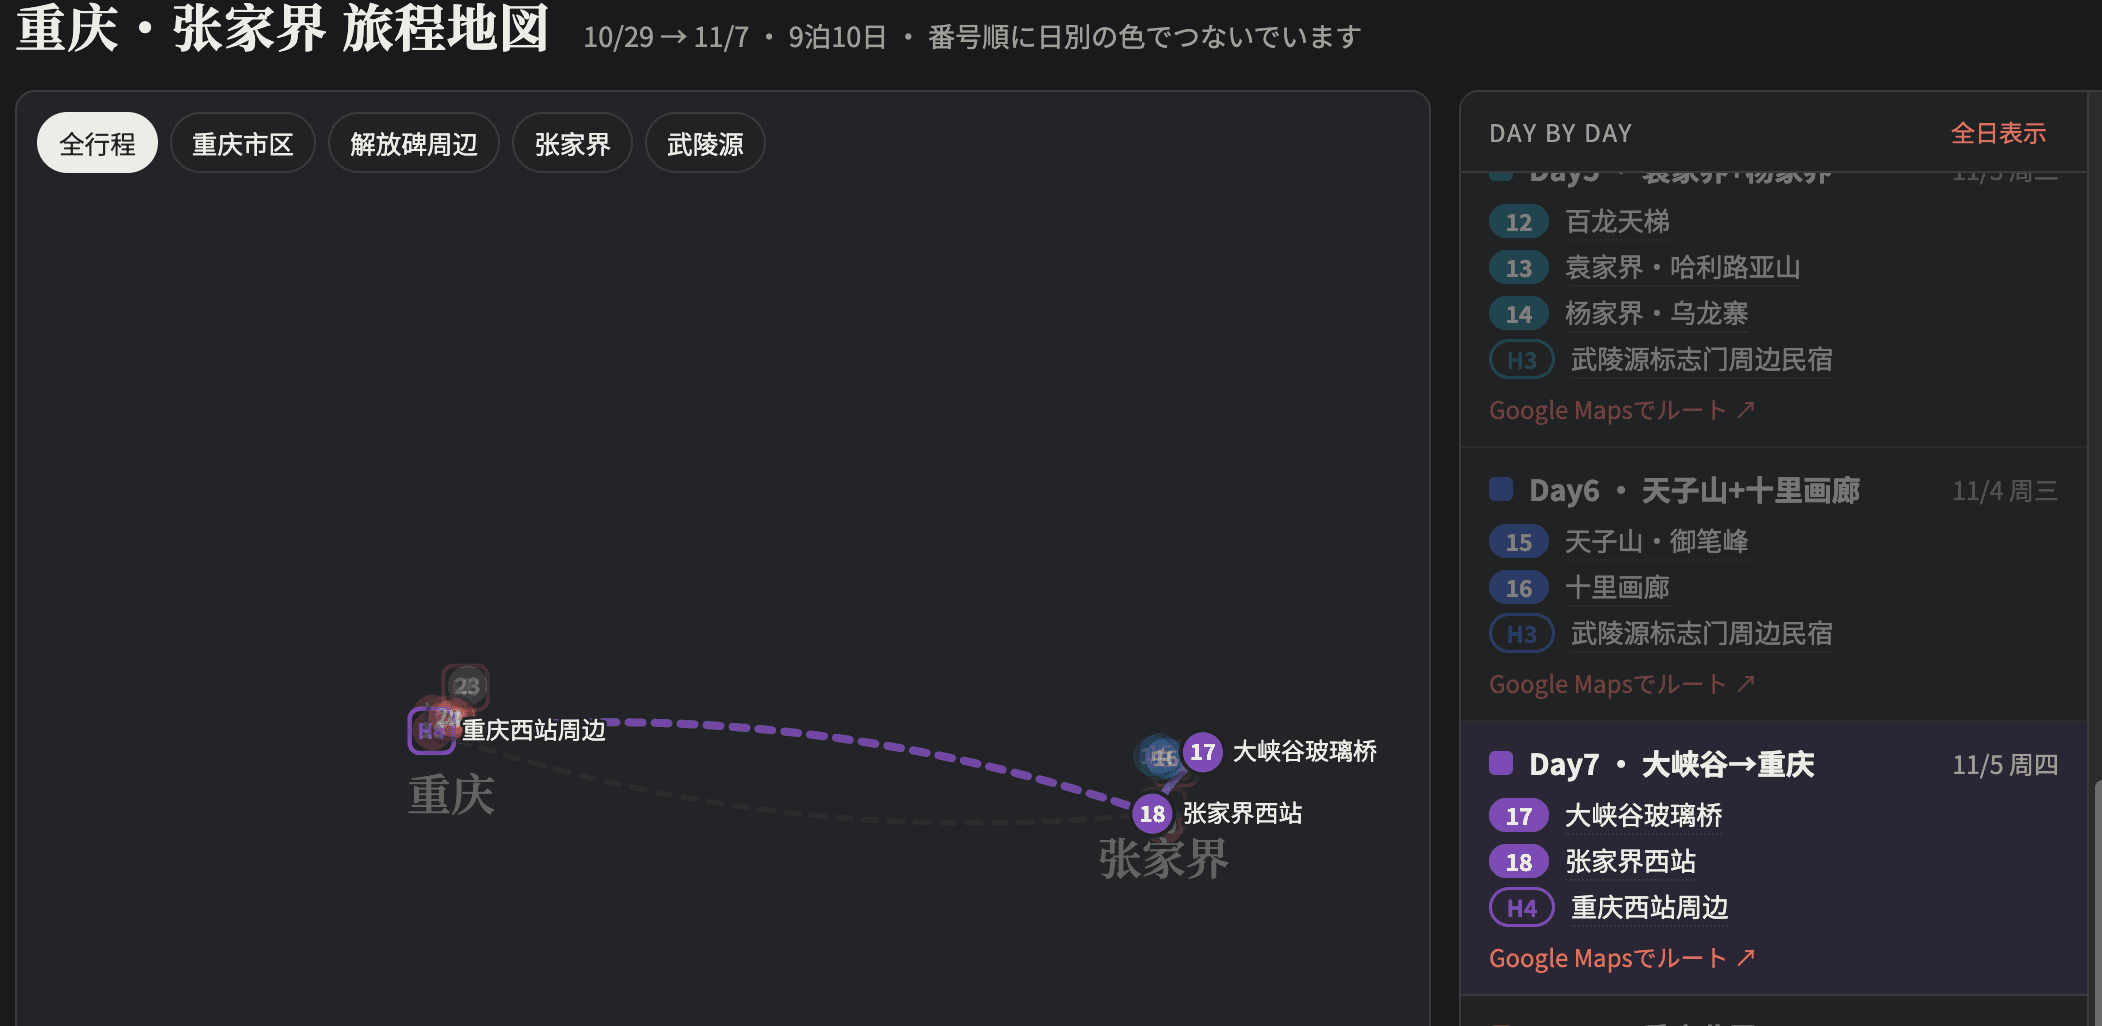Screen dimensions: 2102x1026
Task: Click the Day7 purple color square
Action: pos(1500,763)
